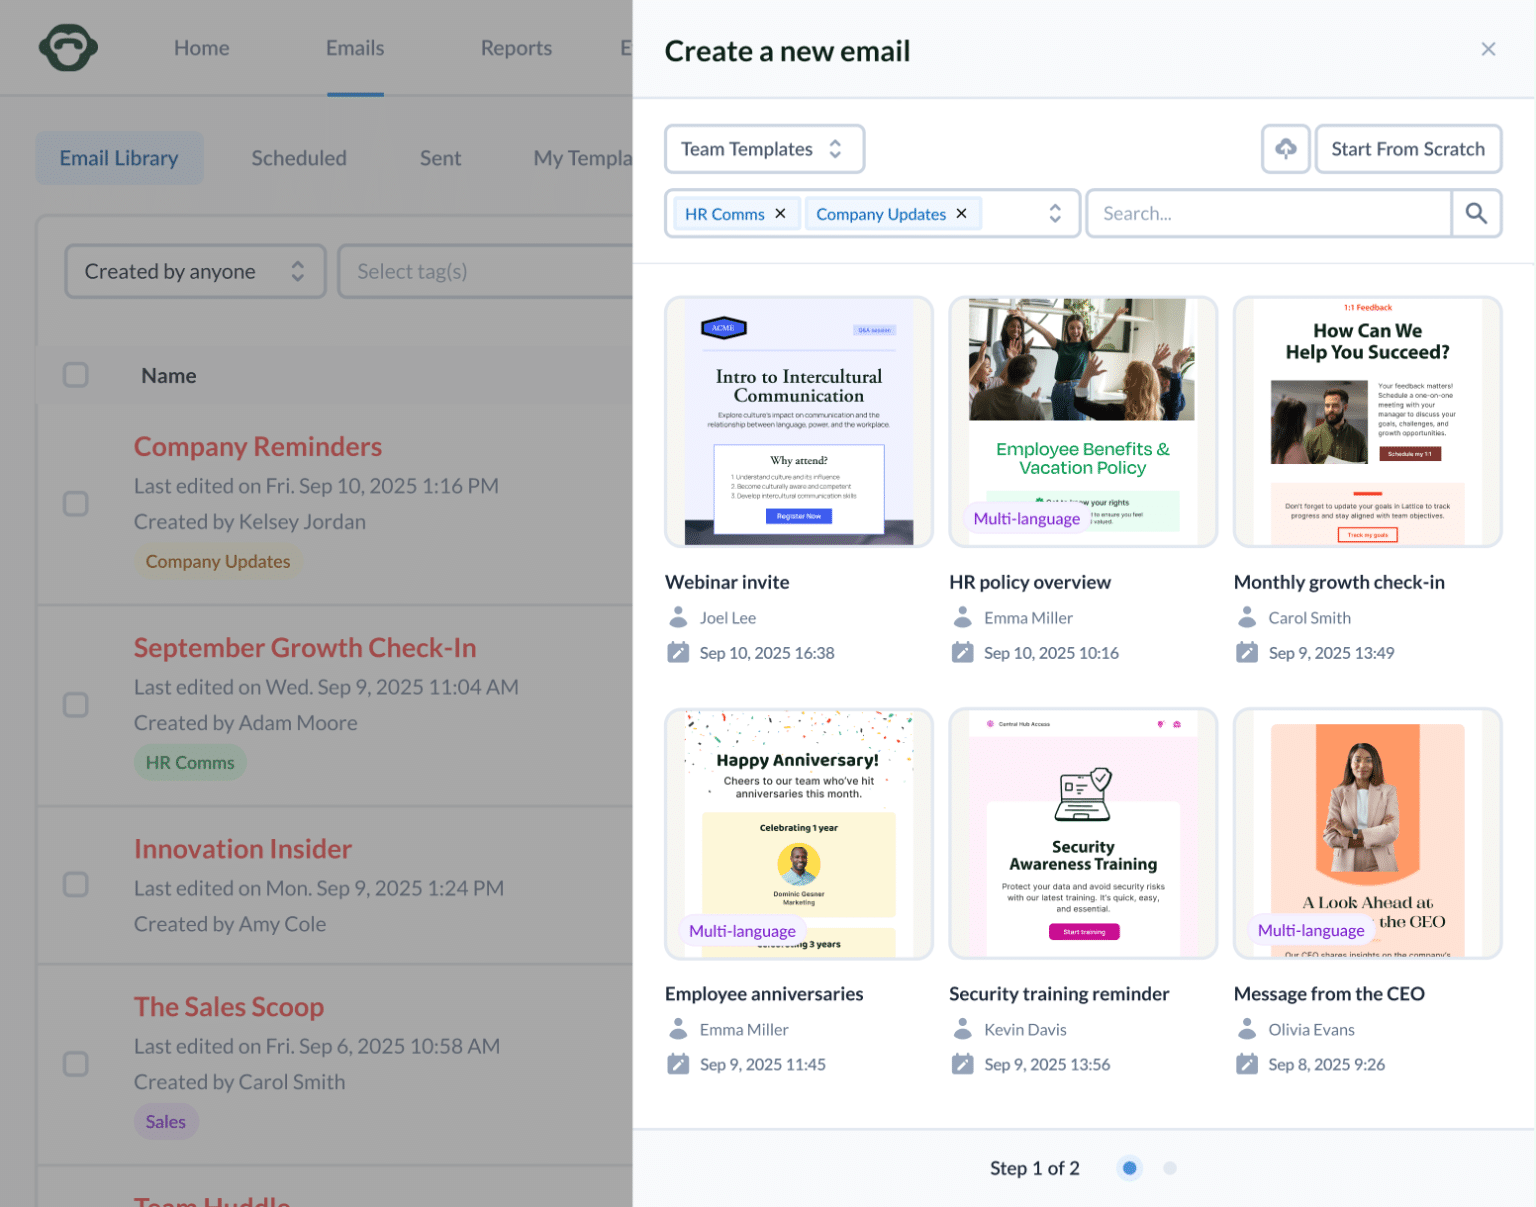
Task: Click the second step indicator dot
Action: click(1170, 1168)
